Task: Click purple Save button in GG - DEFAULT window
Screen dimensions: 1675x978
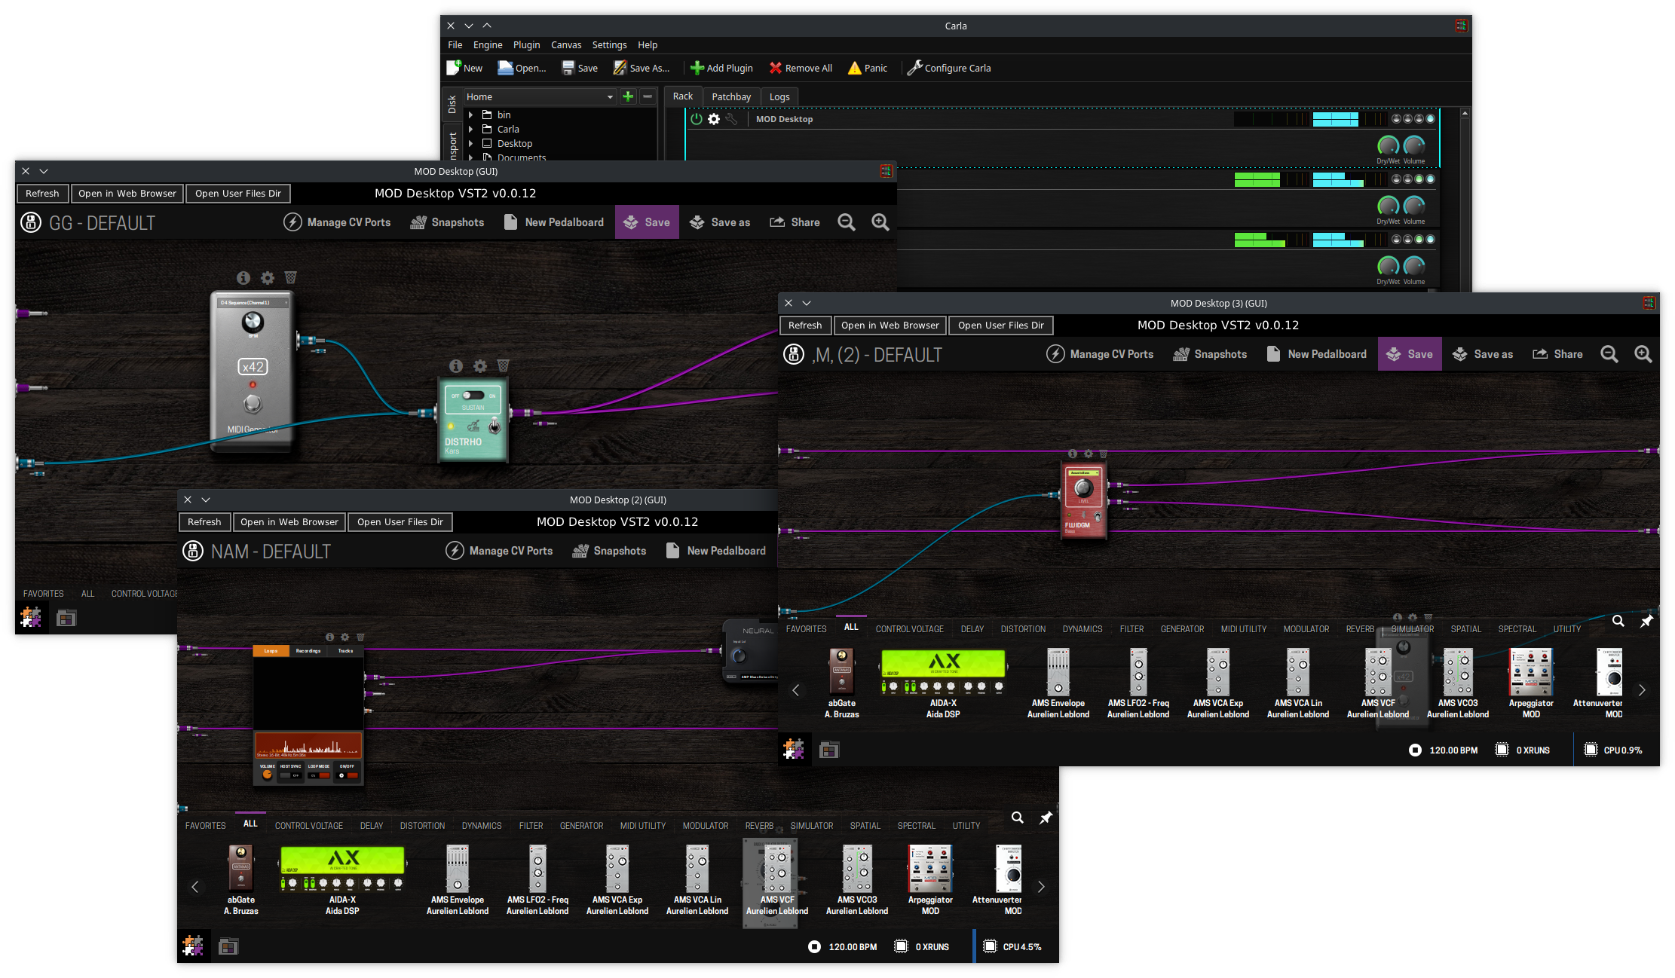Action: (x=647, y=222)
